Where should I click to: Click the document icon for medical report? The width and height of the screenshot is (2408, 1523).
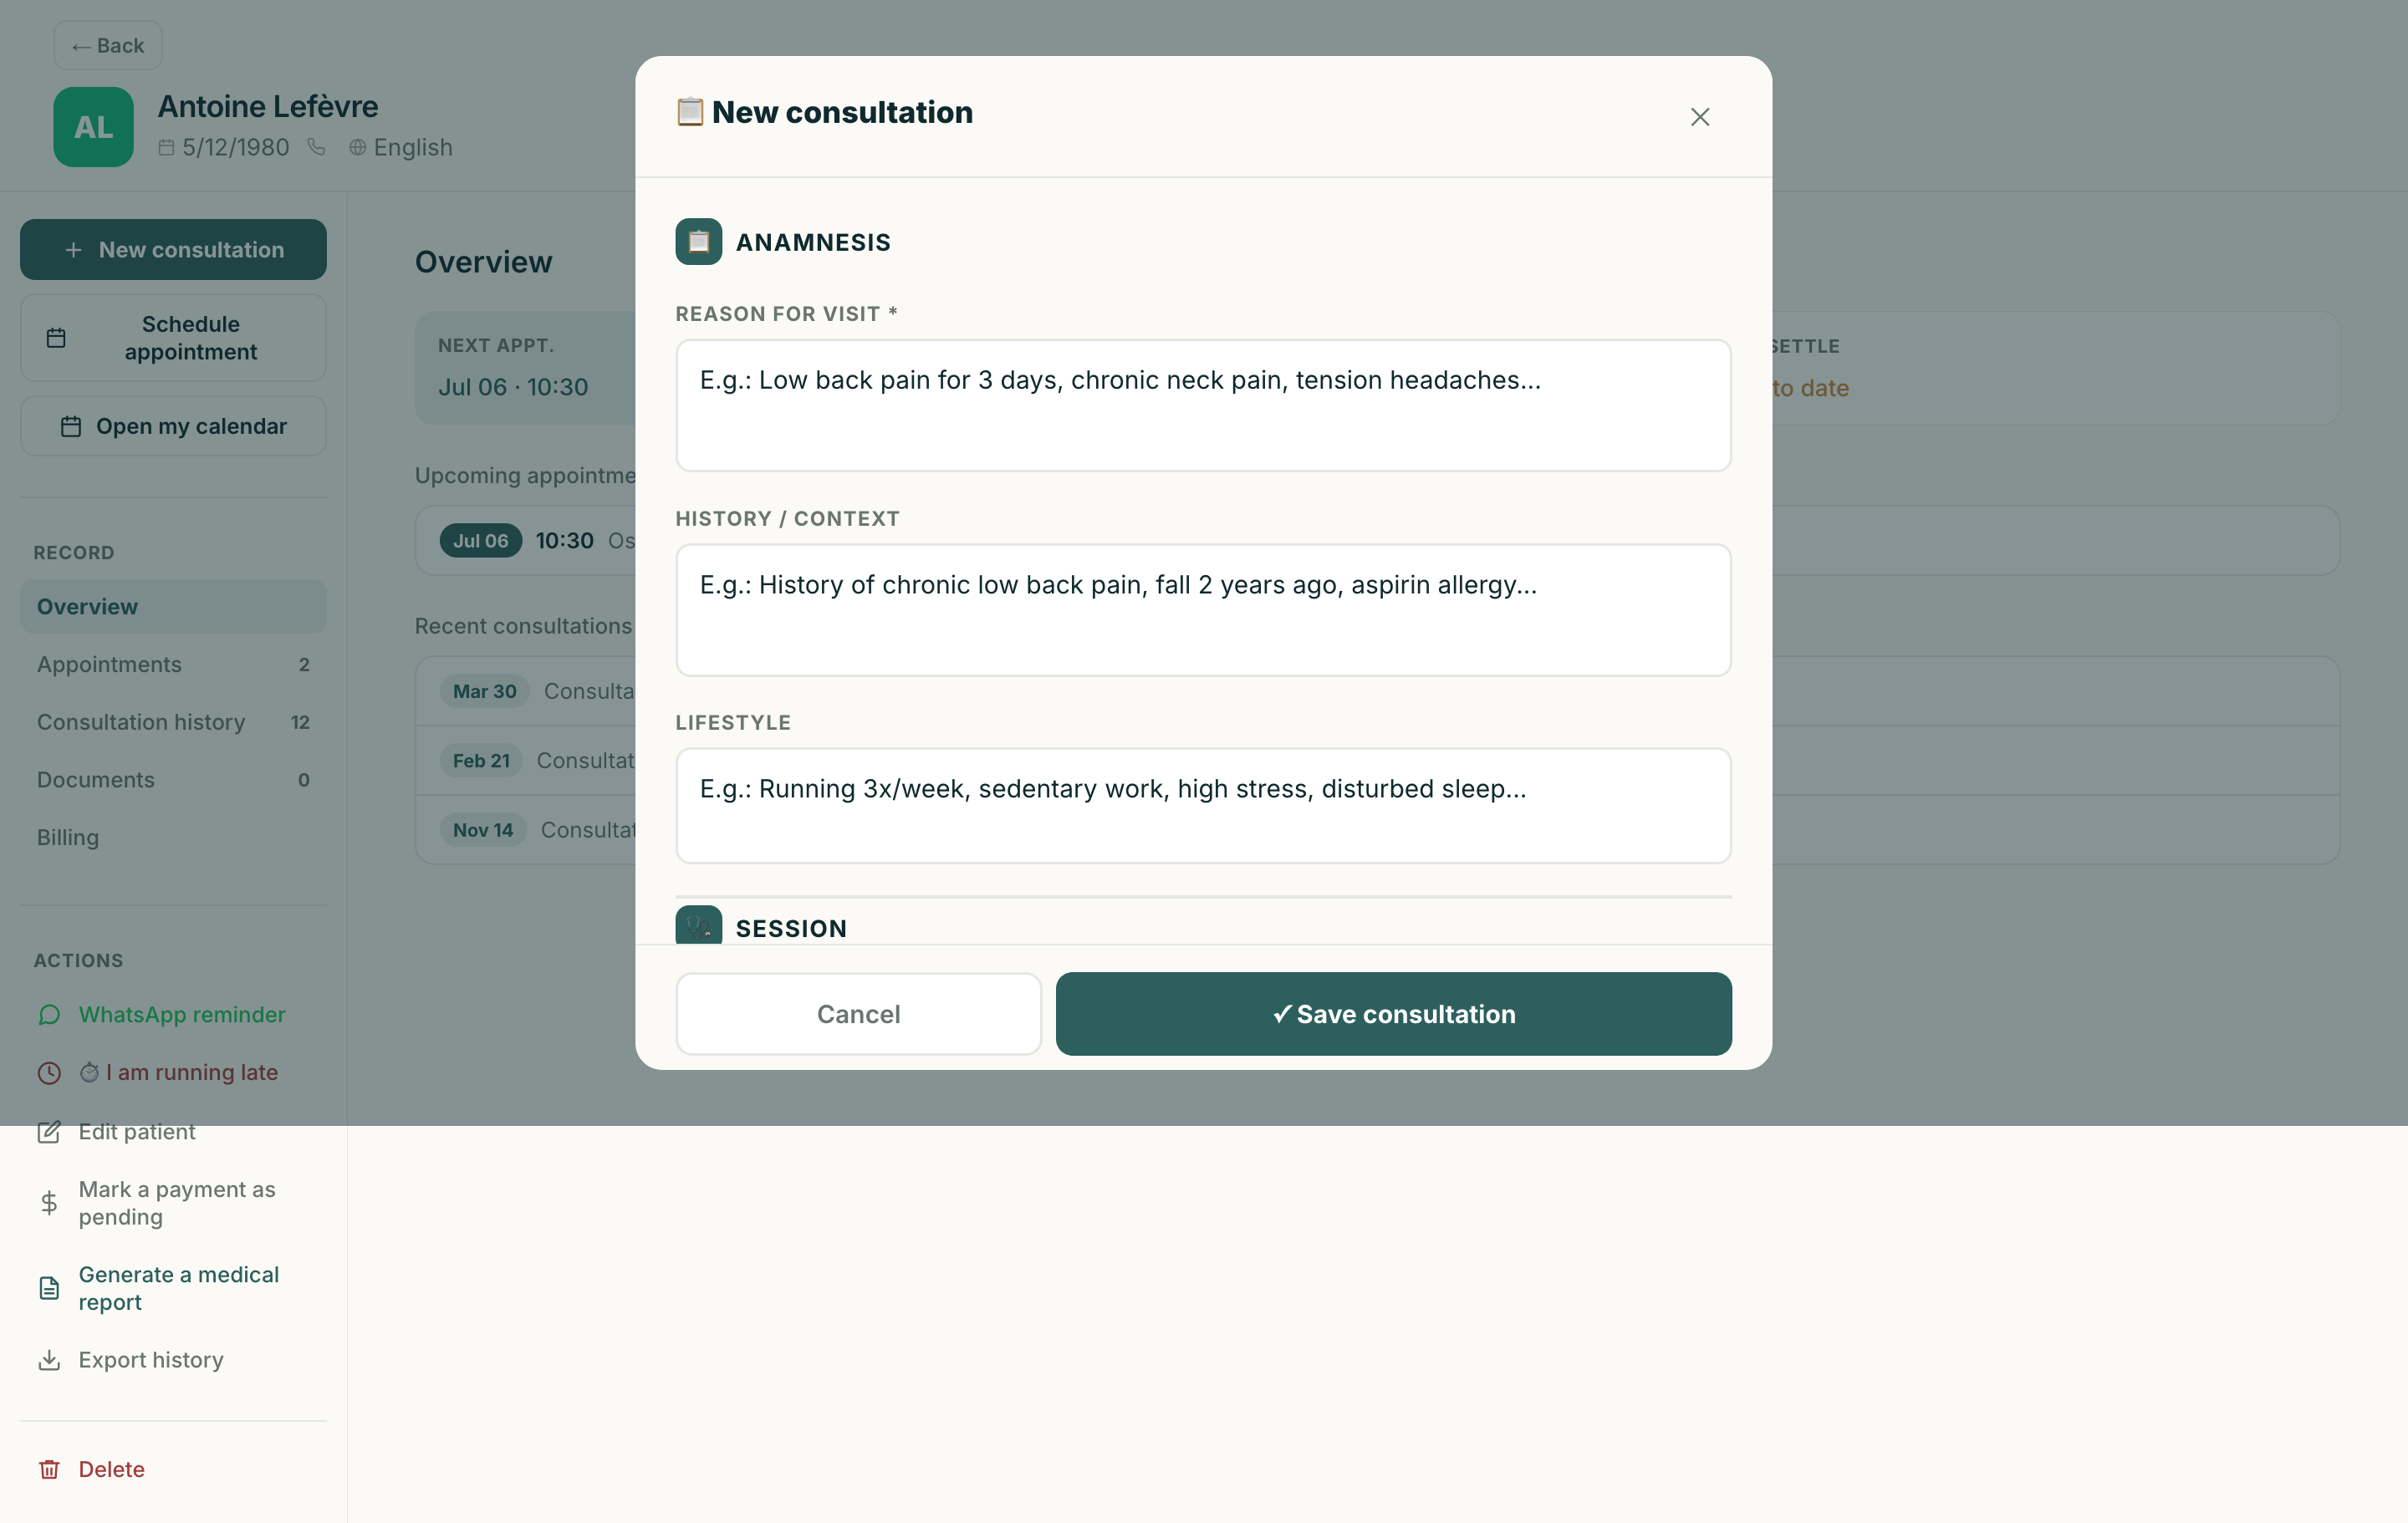[49, 1288]
